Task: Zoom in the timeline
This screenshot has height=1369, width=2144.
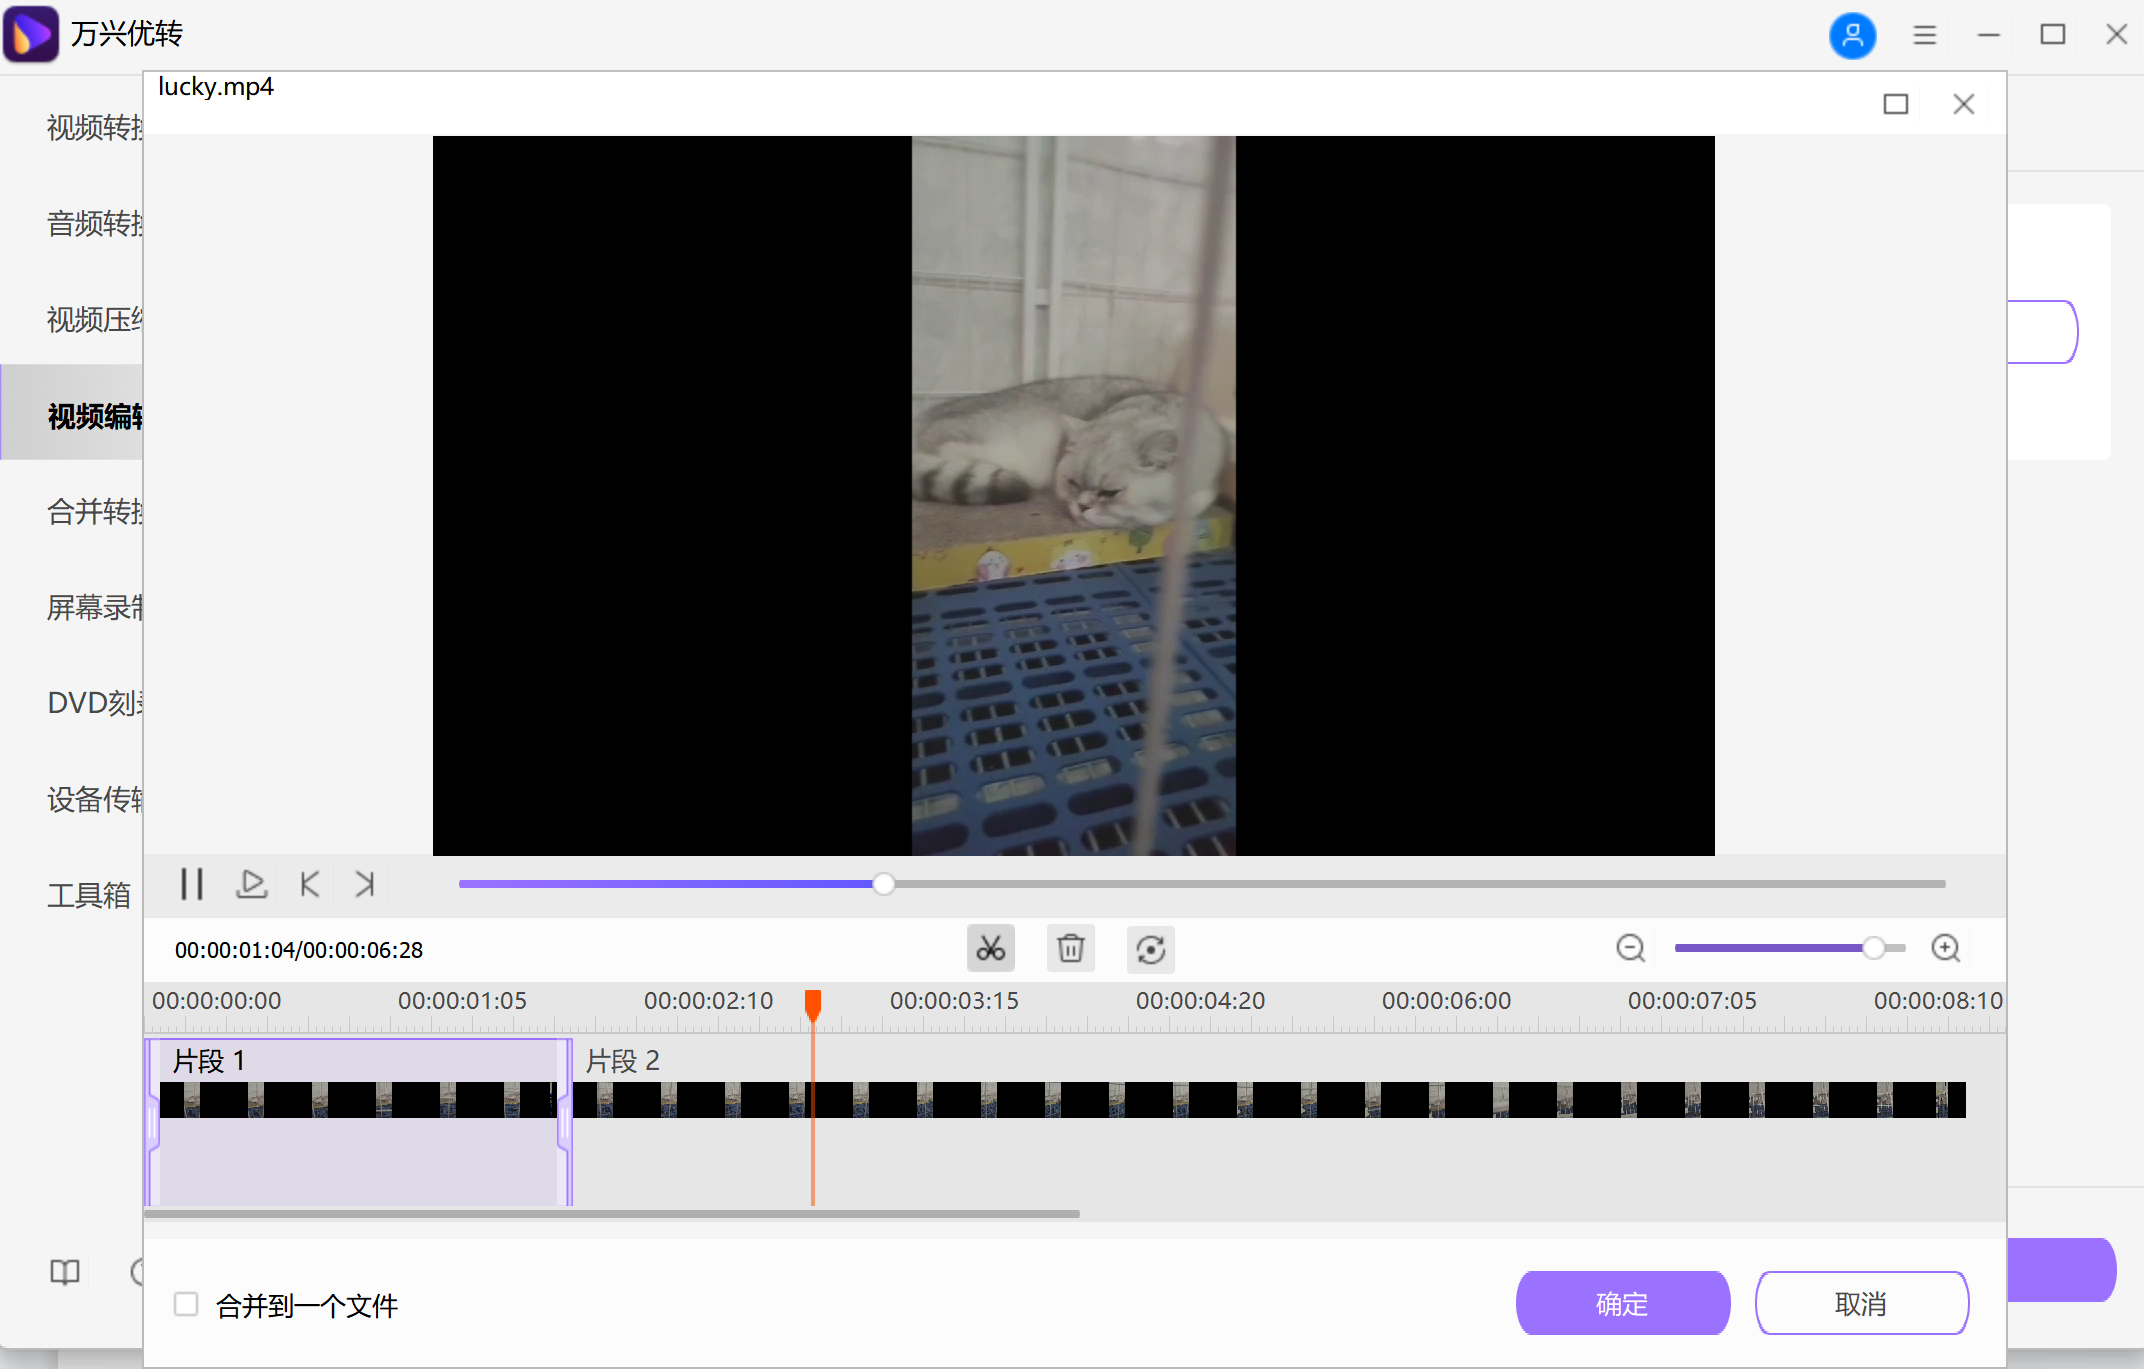Action: point(1945,948)
